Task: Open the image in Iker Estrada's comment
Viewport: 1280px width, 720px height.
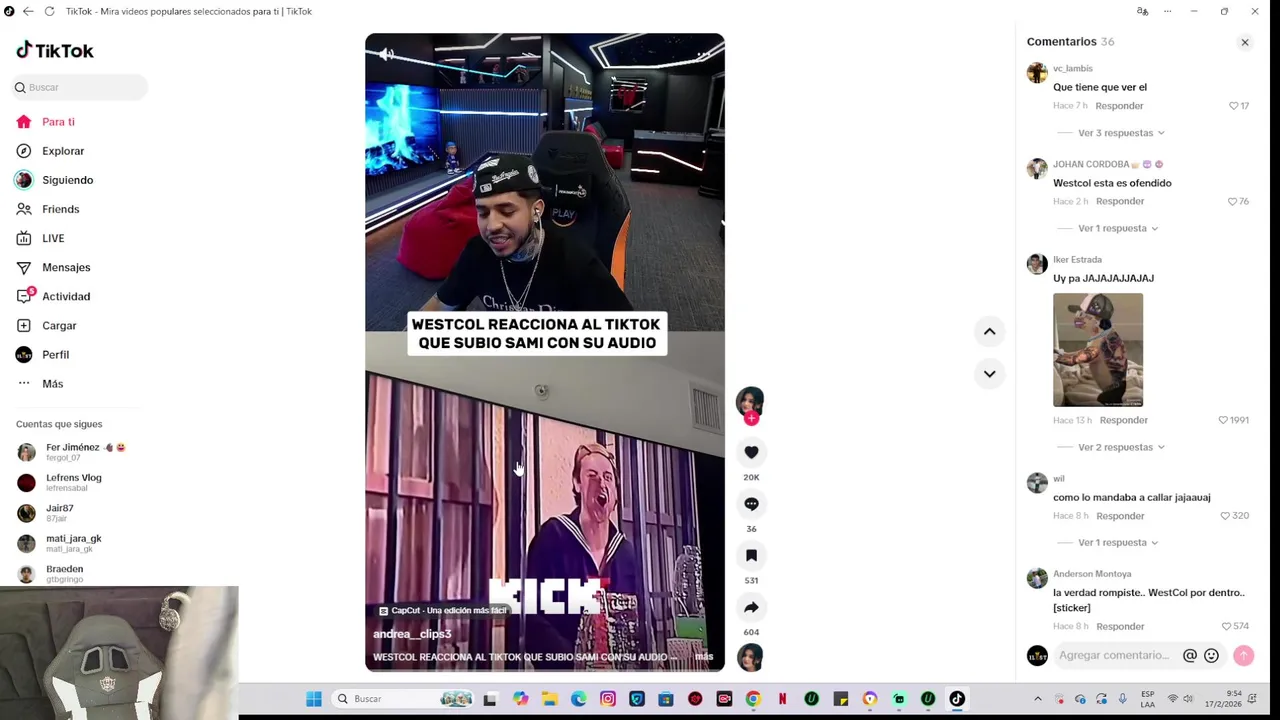Action: tap(1098, 350)
